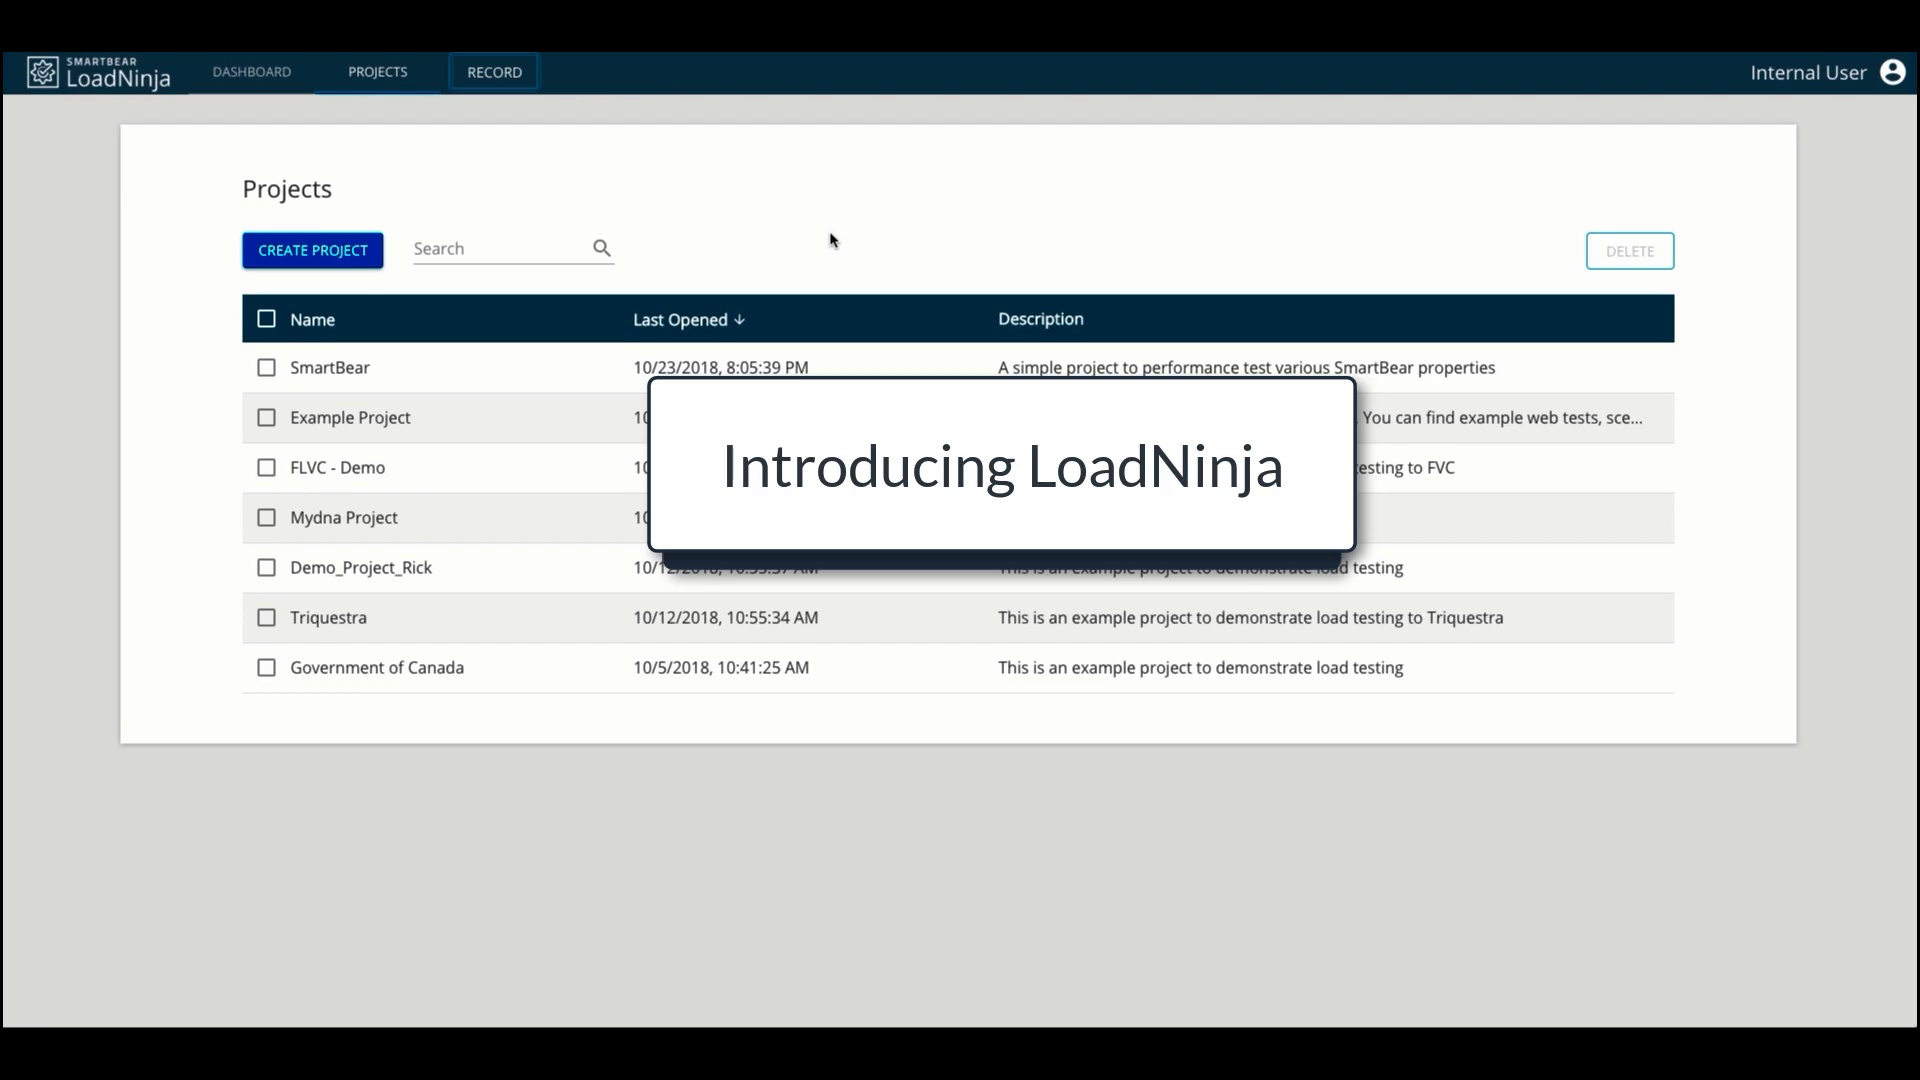The width and height of the screenshot is (1920, 1080).
Task: Click the Last Opened sort arrow
Action: coord(740,320)
